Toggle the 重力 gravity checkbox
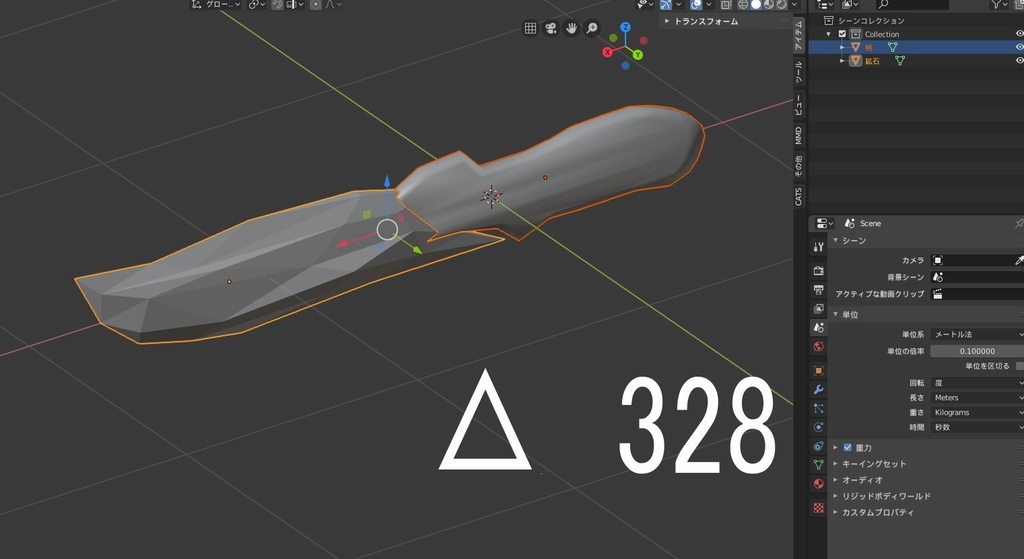Screen dimensions: 1024x559 tap(847, 447)
